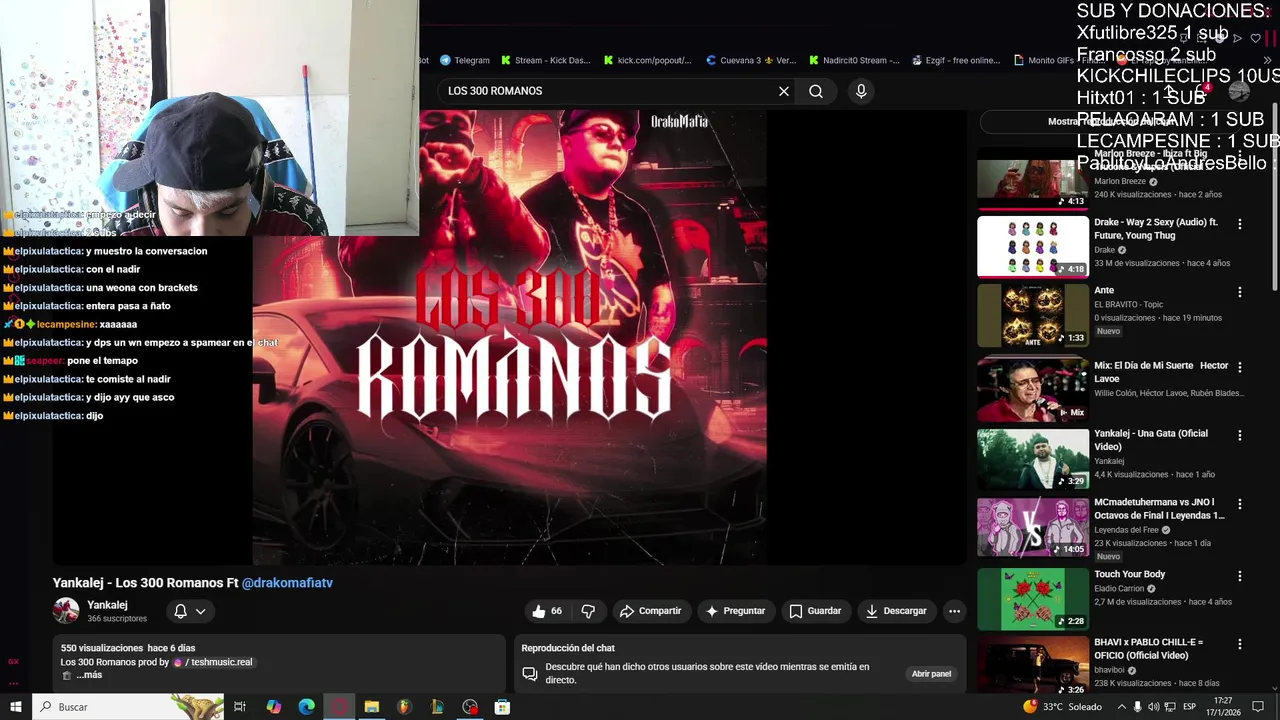Image resolution: width=1280 pixels, height=720 pixels.
Task: Open Yankalej Una Gata thumbnail
Action: click(1032, 459)
